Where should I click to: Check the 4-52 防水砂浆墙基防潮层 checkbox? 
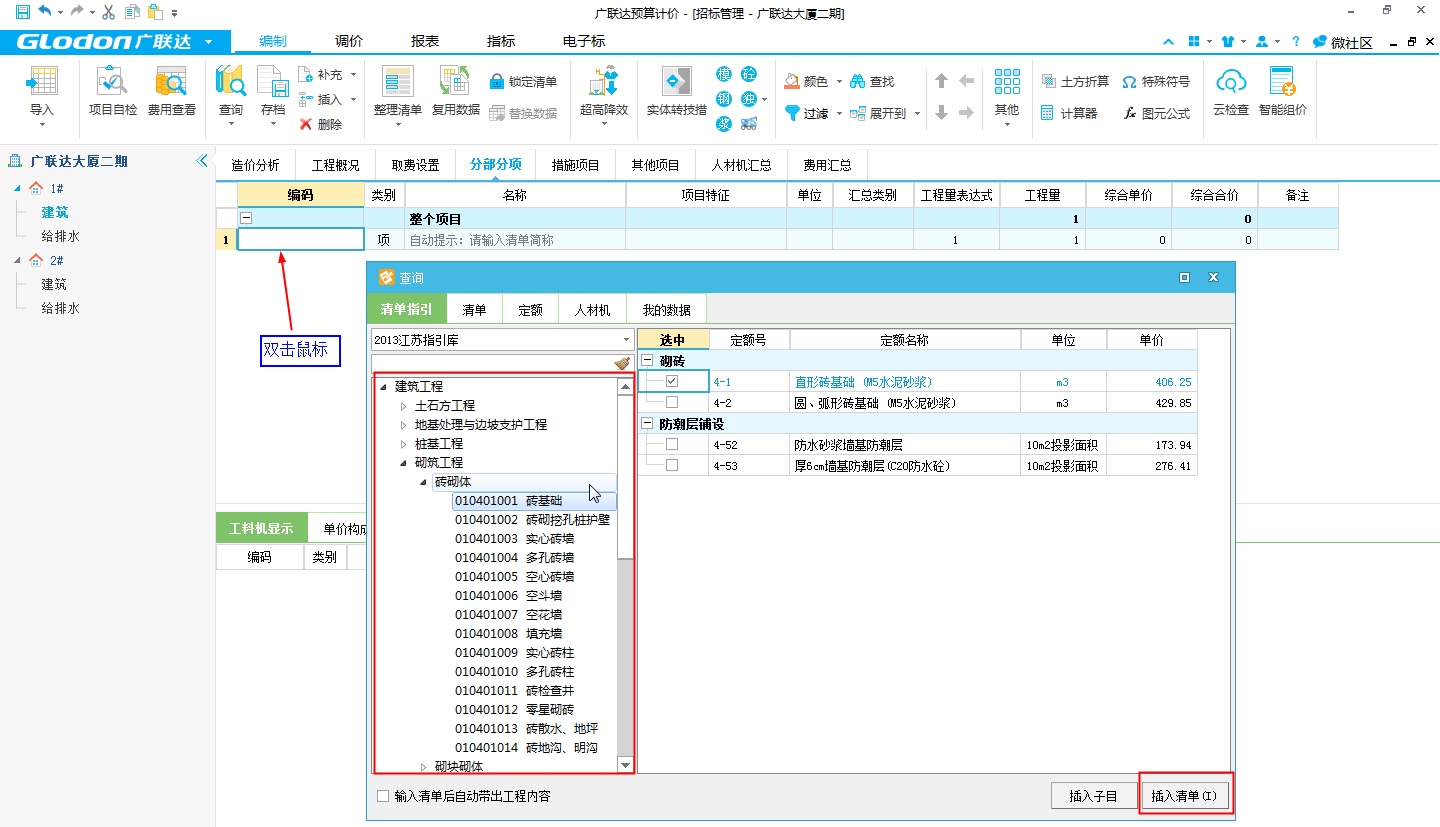pos(672,445)
